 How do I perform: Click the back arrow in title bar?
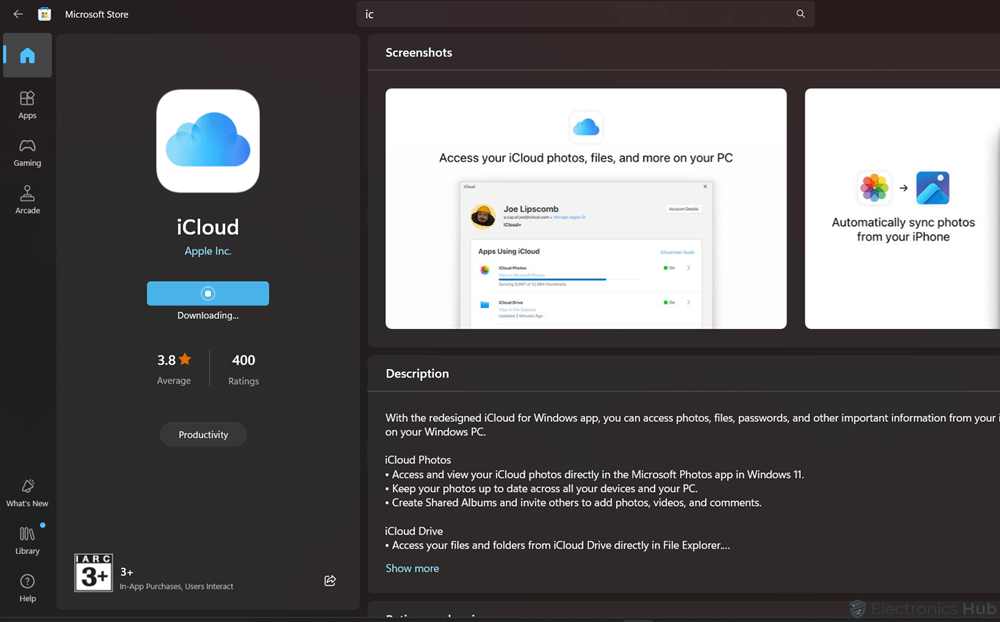click(x=18, y=14)
